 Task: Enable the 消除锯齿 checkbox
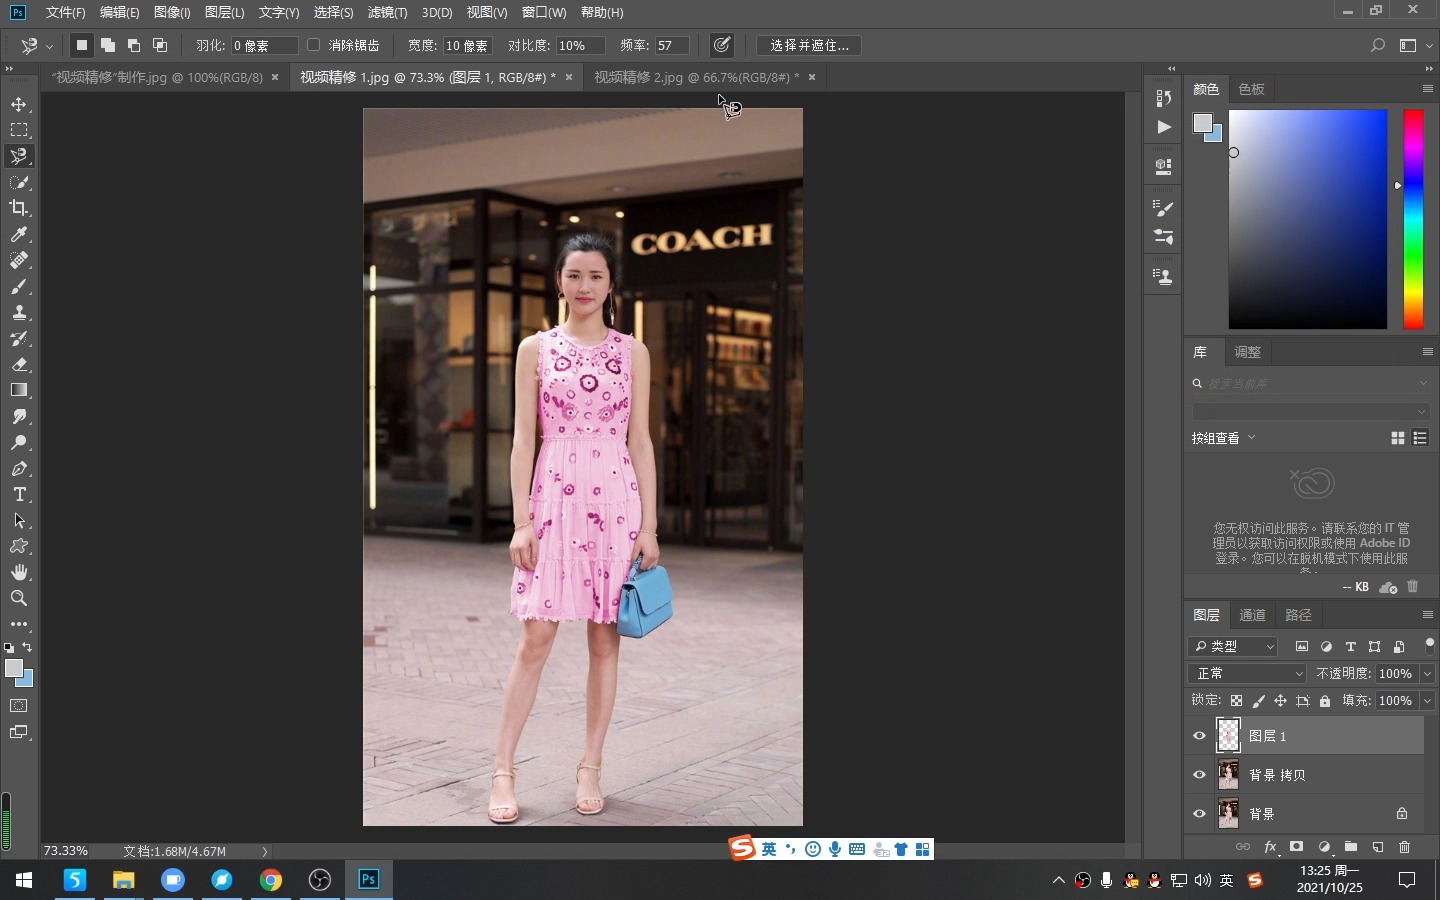click(313, 45)
